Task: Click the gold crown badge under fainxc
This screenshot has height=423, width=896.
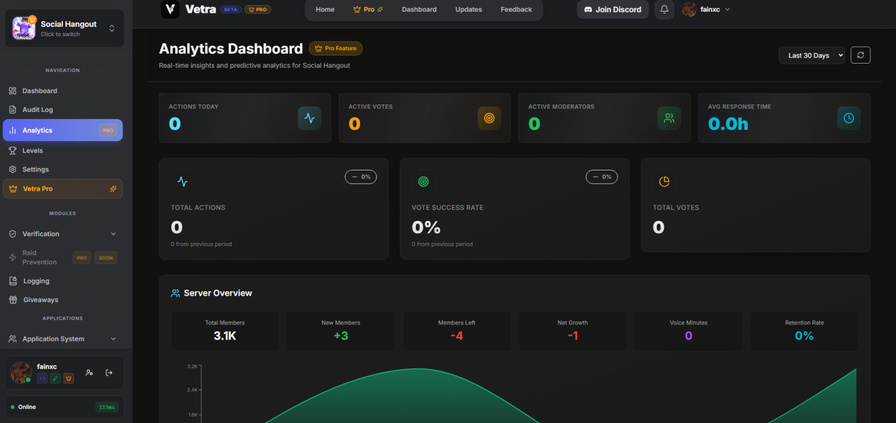Action: pos(68,379)
